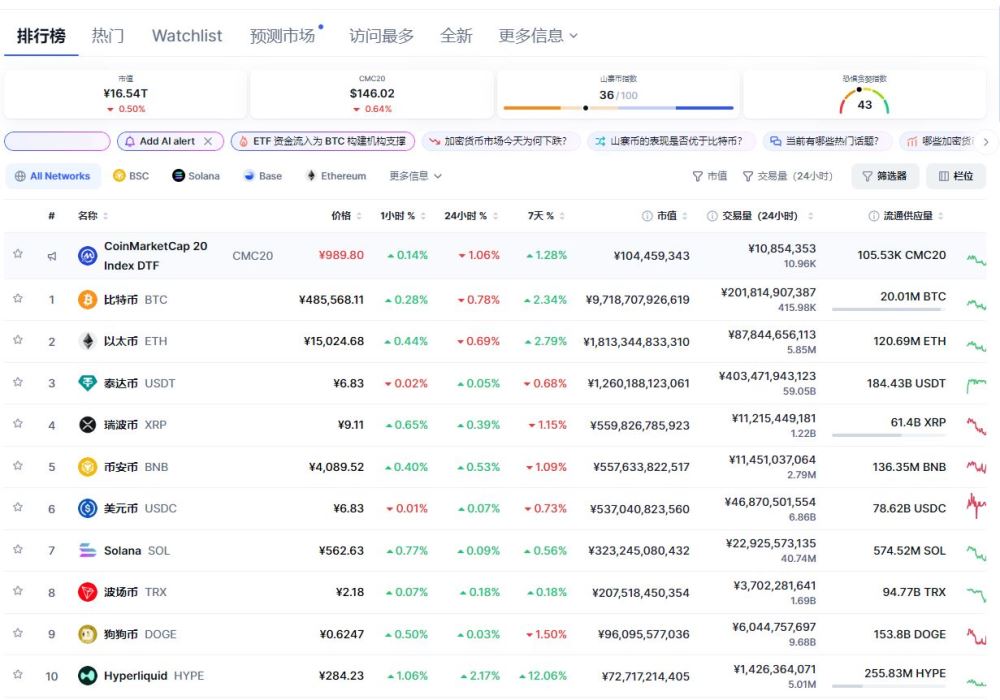Image resolution: width=1000 pixels, height=700 pixels.
Task: Toggle watchlist star for BNB row
Action: (x=18, y=465)
